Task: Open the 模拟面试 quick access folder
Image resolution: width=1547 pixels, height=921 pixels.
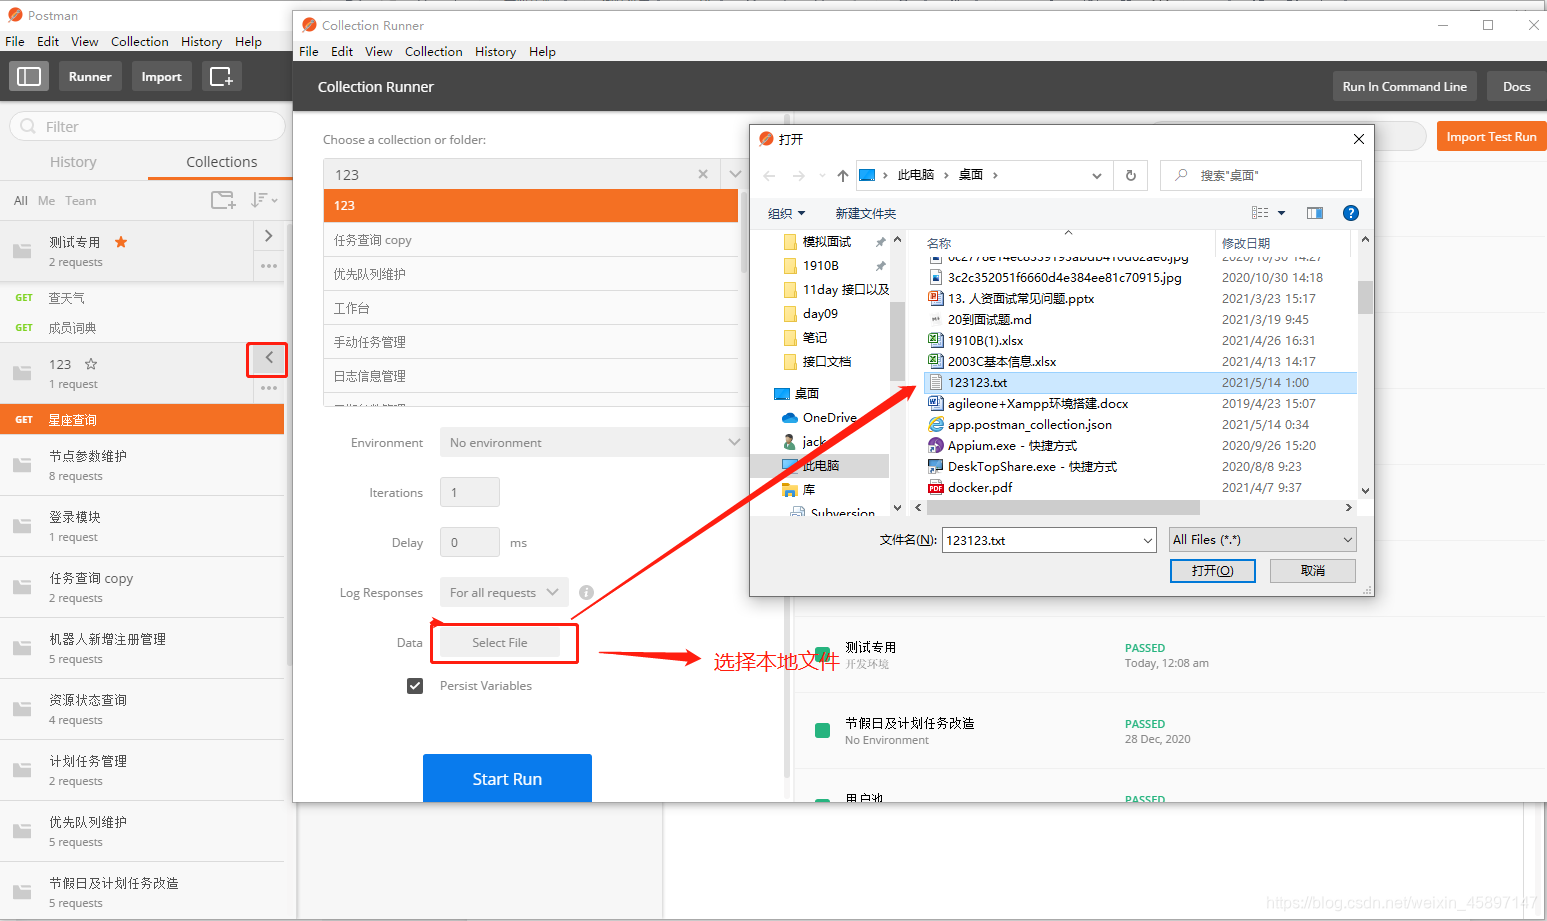Action: (827, 241)
